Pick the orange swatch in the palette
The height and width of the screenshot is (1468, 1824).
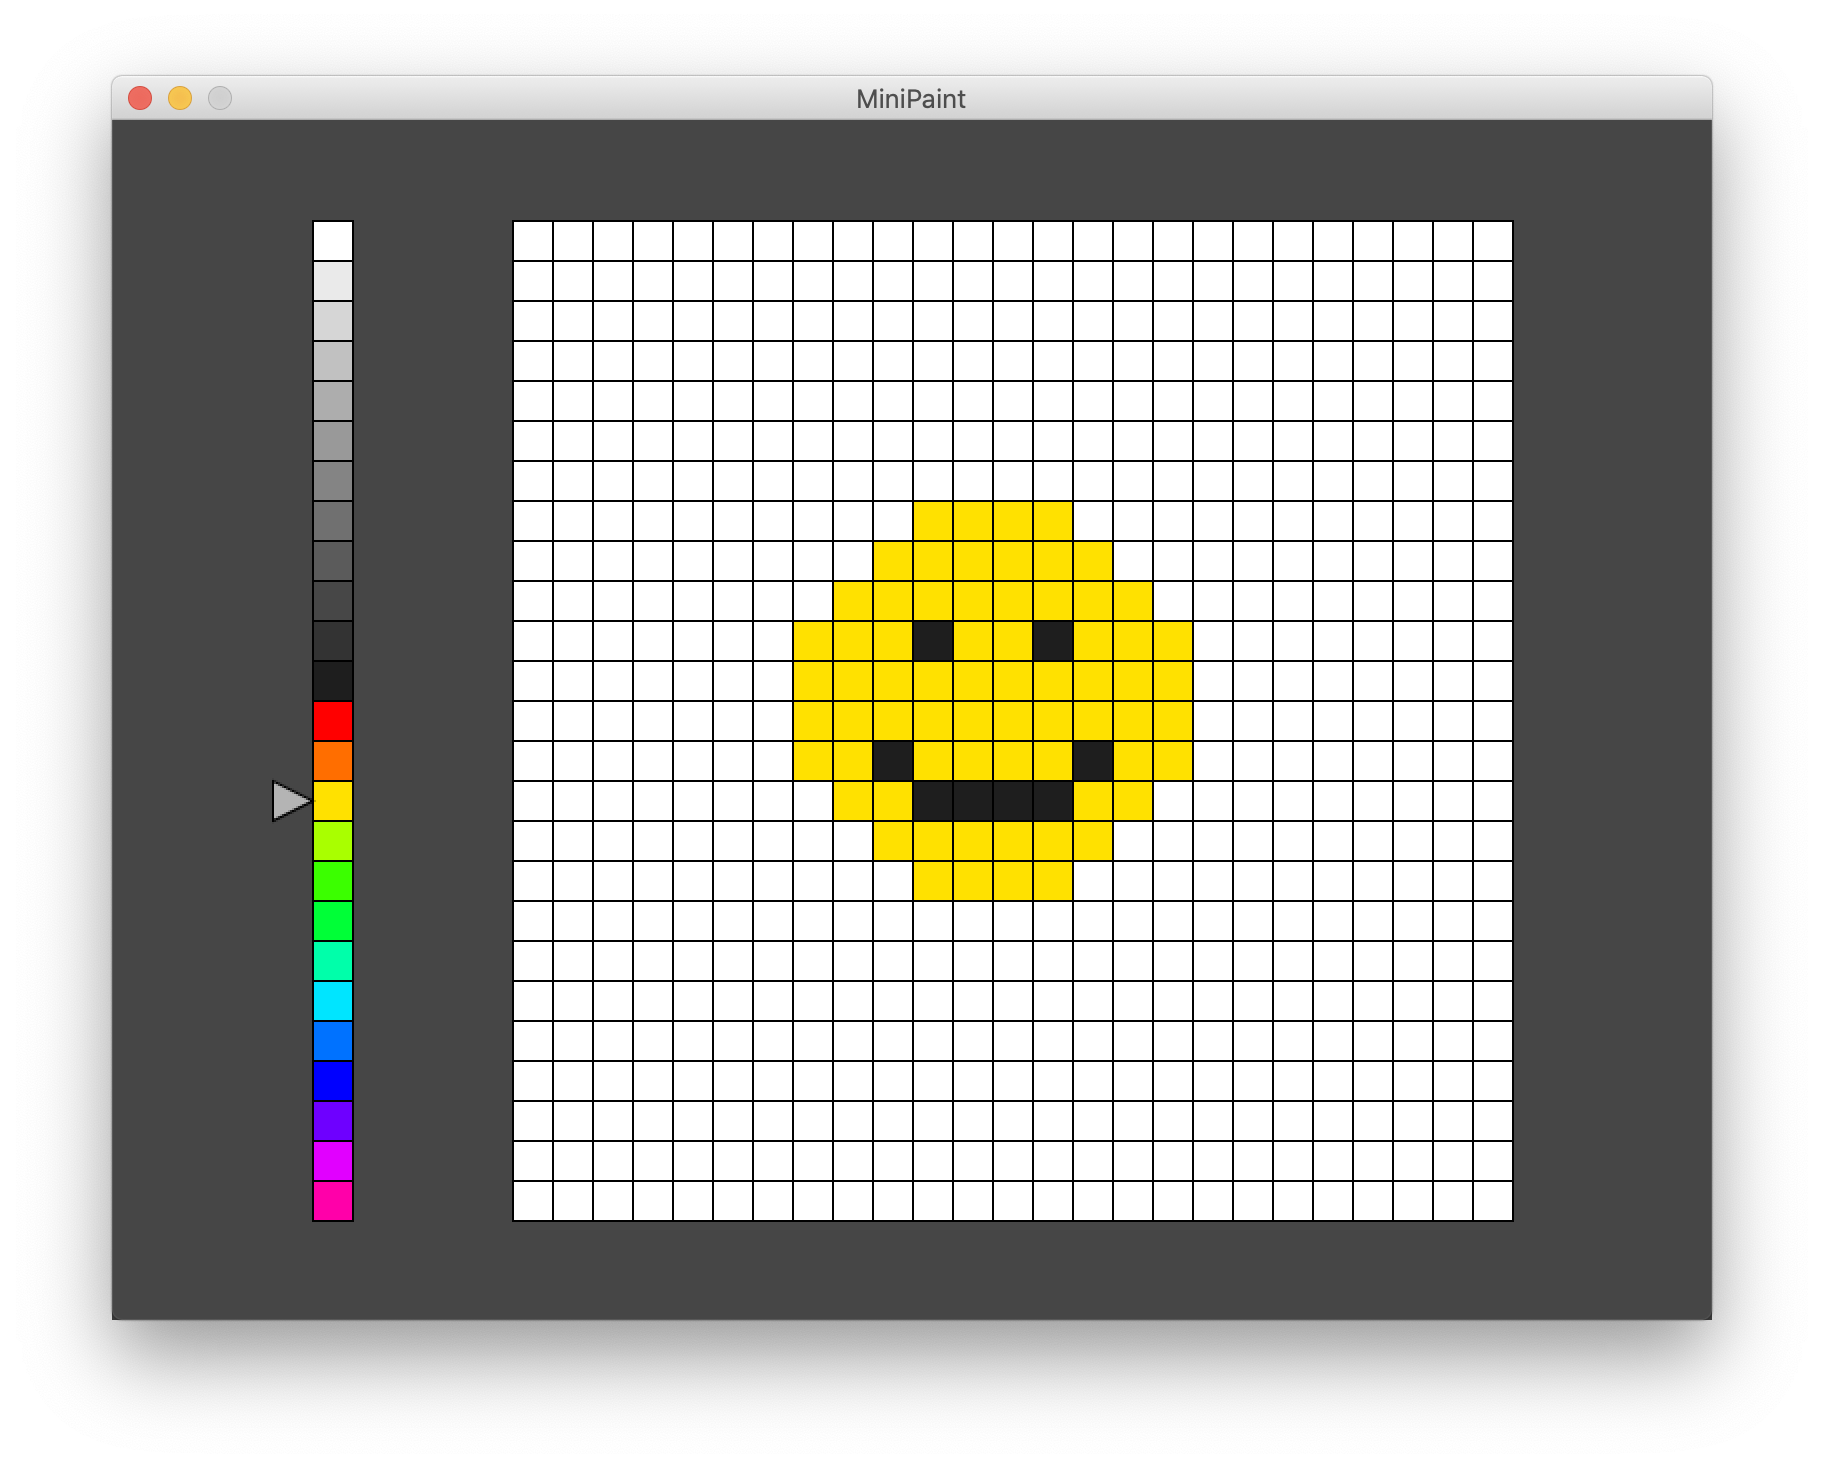333,761
